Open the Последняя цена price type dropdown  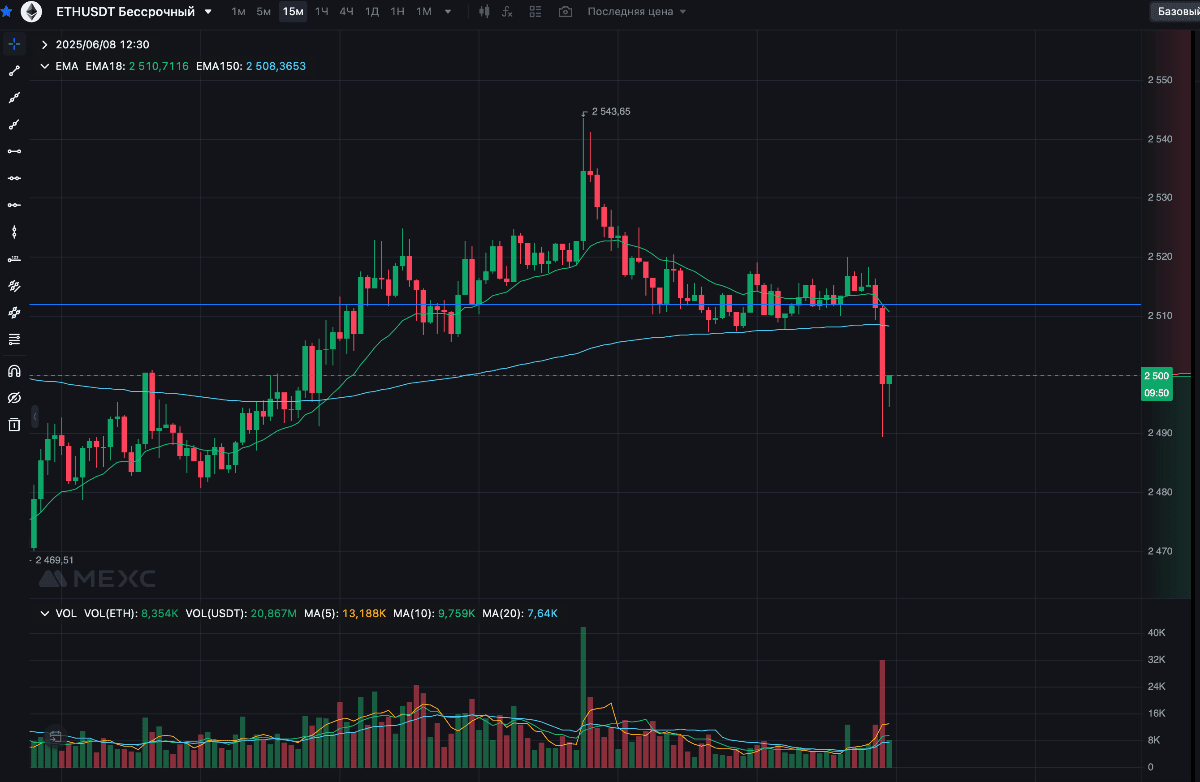click(x=637, y=12)
